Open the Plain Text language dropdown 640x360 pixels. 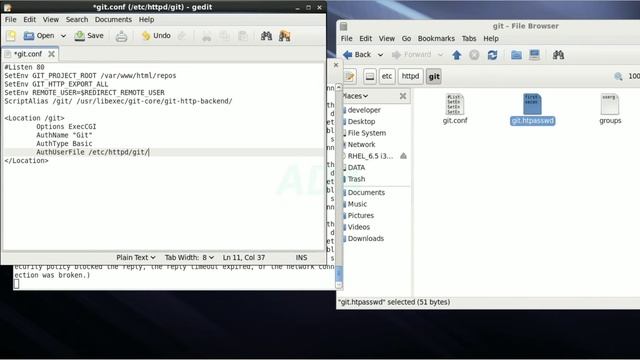(x=136, y=258)
